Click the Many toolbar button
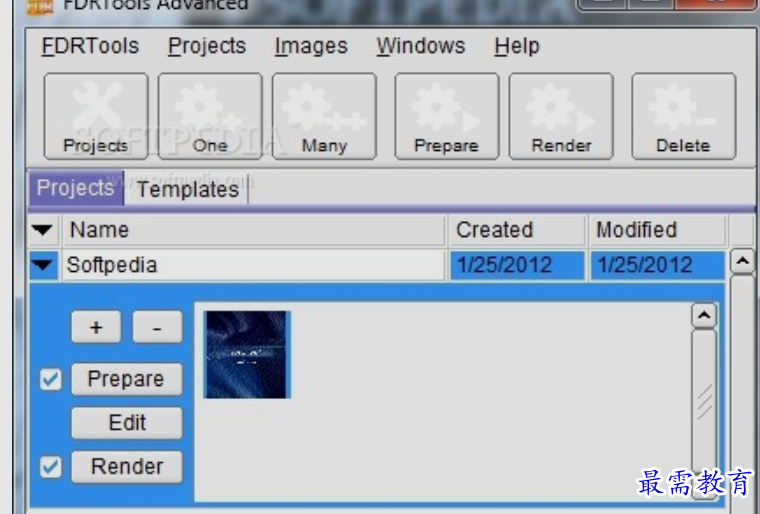The height and width of the screenshot is (514, 760). coord(324,116)
